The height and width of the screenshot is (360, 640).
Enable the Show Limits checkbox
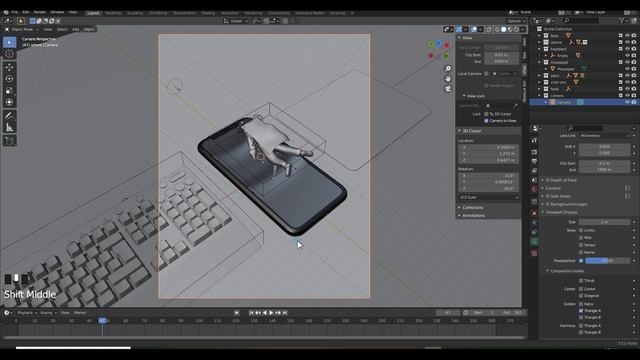(x=581, y=230)
